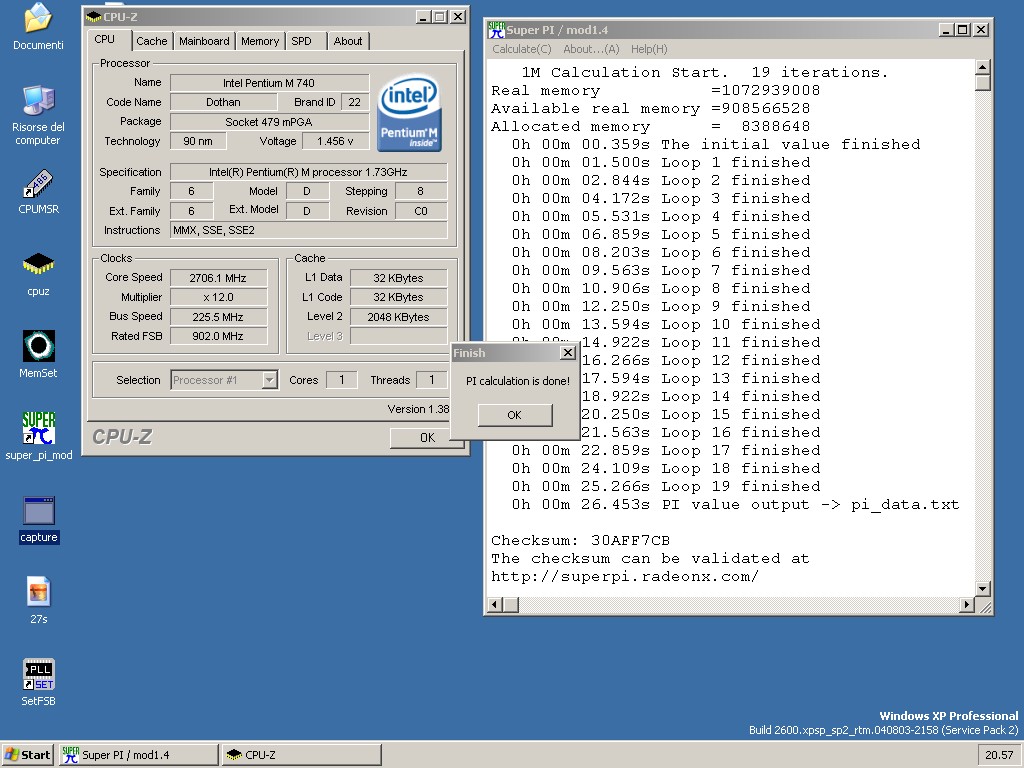This screenshot has height=768, width=1024.
Task: Click Super PI vertical scrollbar up arrow
Action: point(983,67)
